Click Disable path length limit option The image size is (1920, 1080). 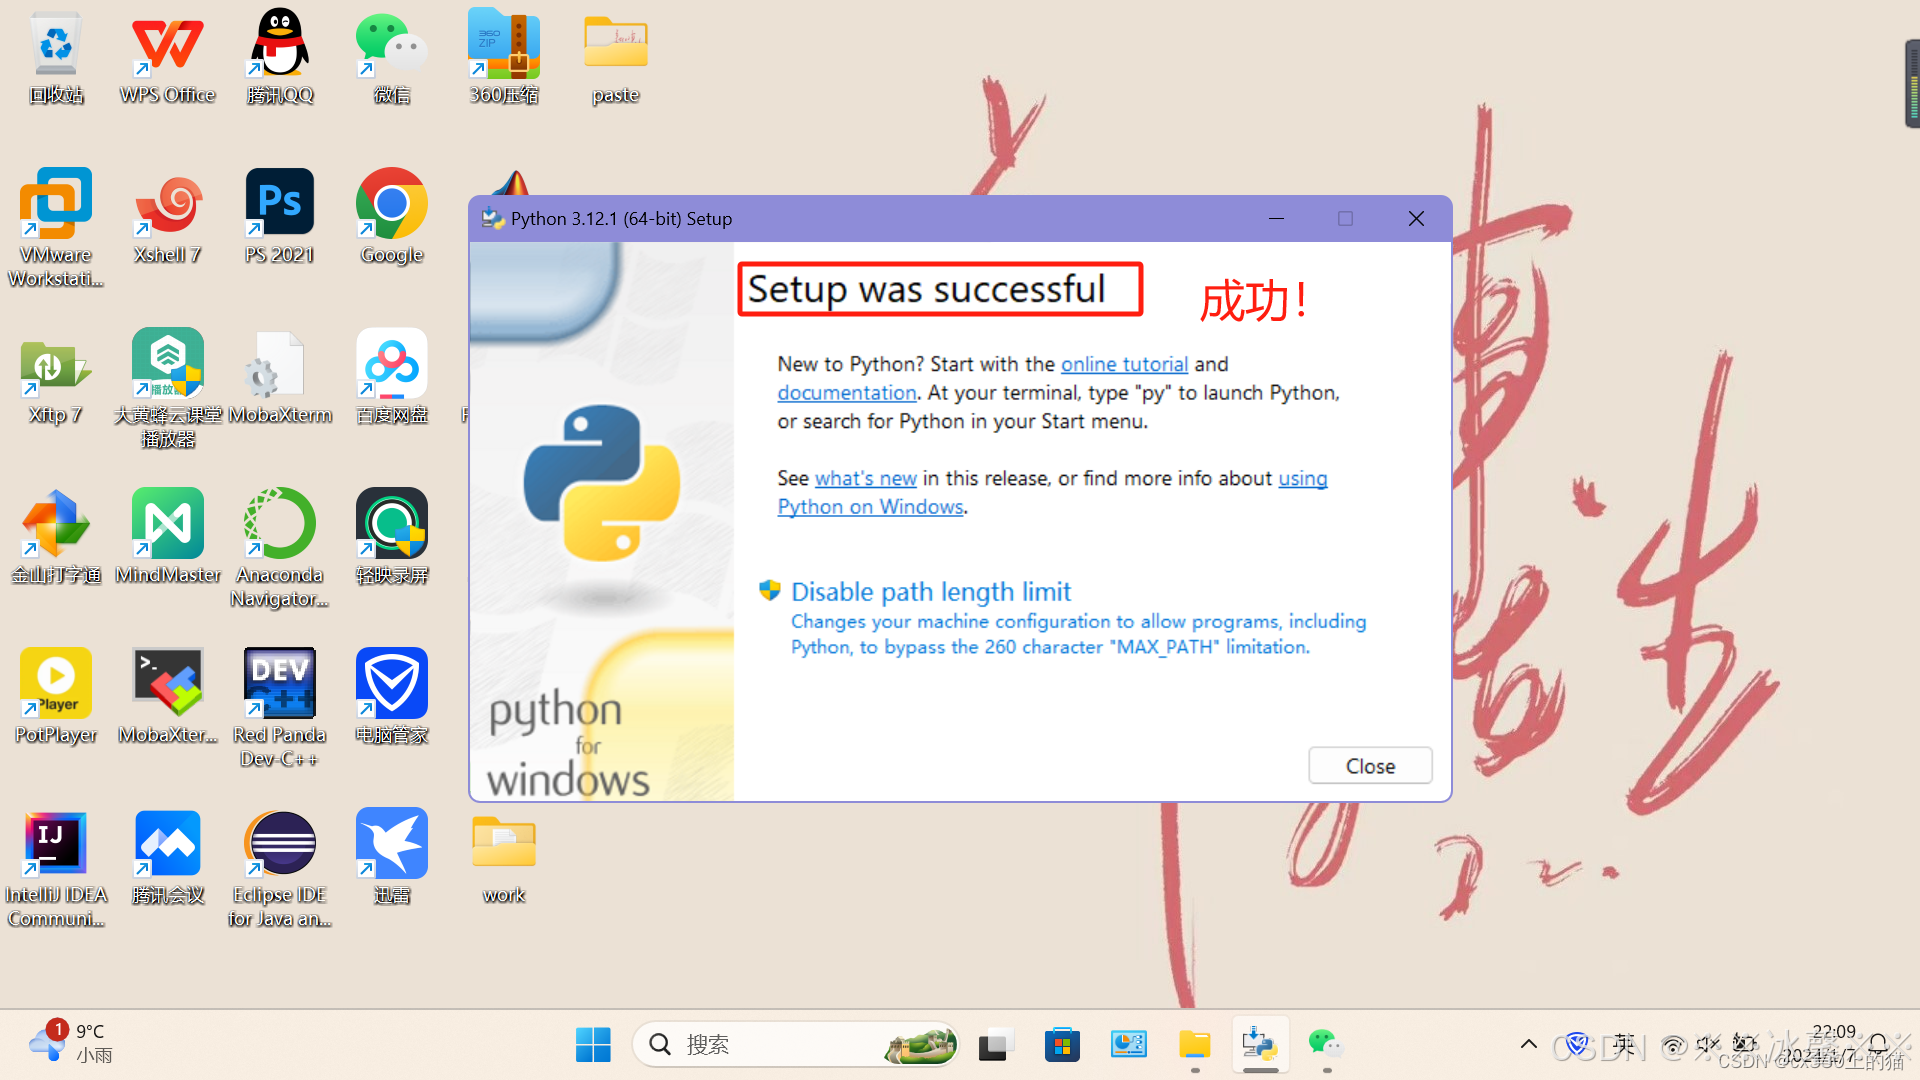[930, 592]
